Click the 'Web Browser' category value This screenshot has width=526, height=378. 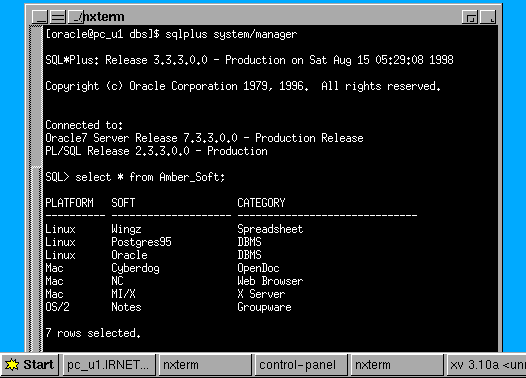tap(270, 281)
